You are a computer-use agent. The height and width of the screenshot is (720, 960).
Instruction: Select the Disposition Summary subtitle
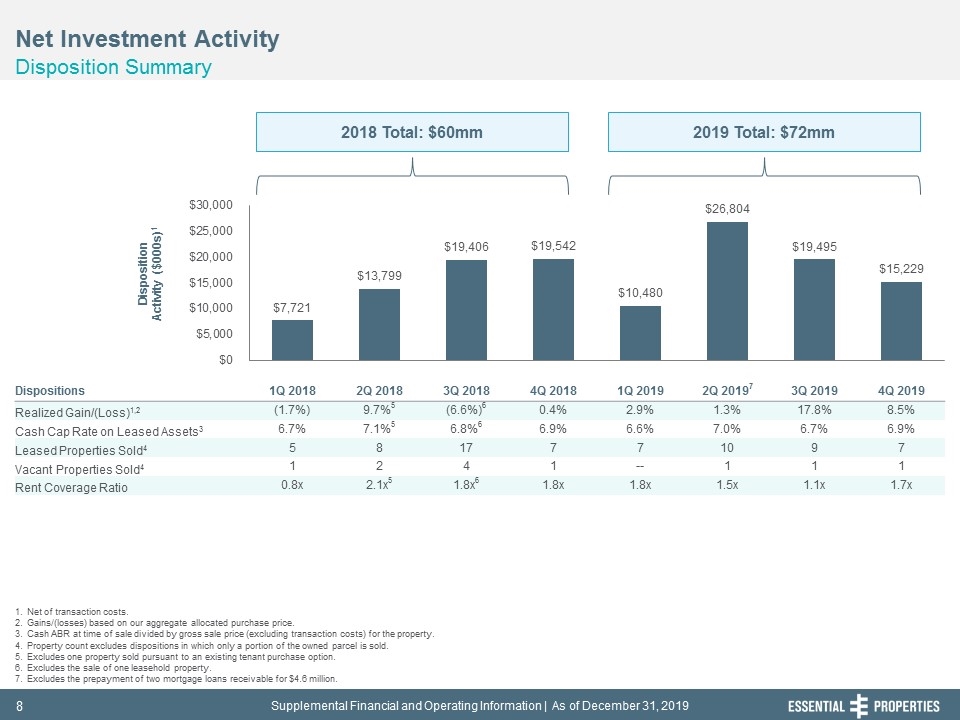pos(113,67)
